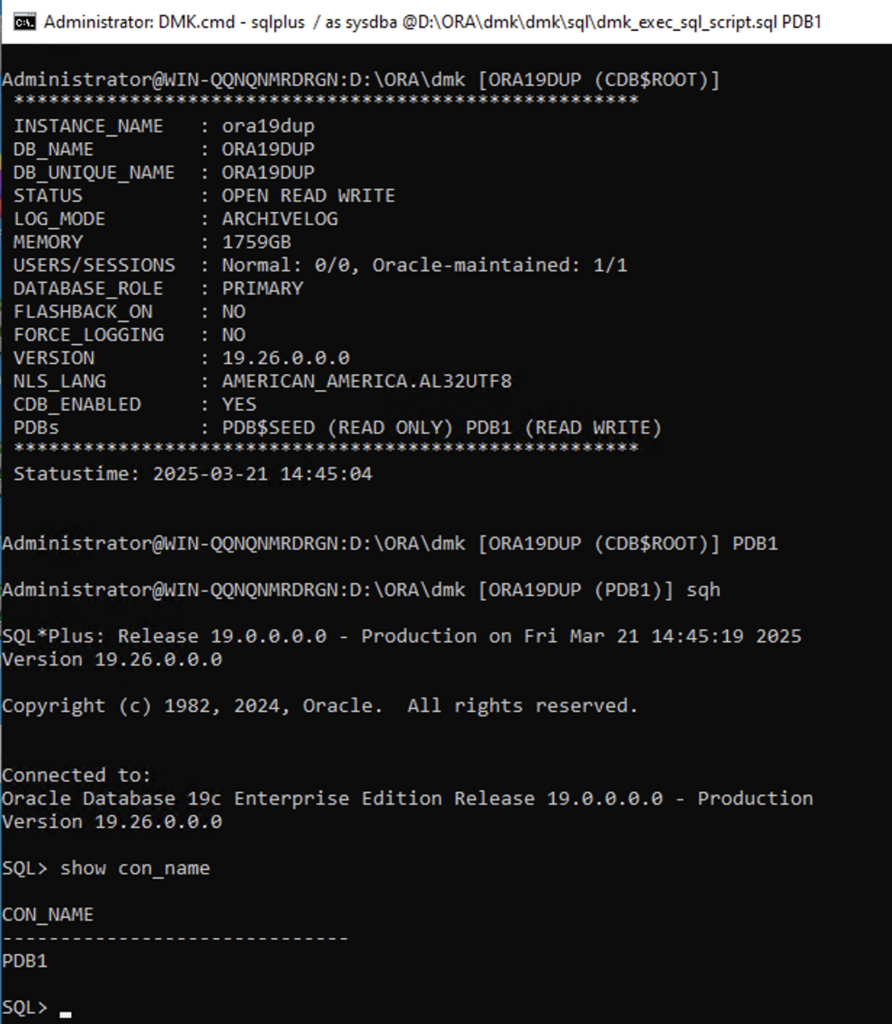The width and height of the screenshot is (892, 1024).
Task: Click the OPEN READ WRITE status value
Action: click(x=308, y=196)
